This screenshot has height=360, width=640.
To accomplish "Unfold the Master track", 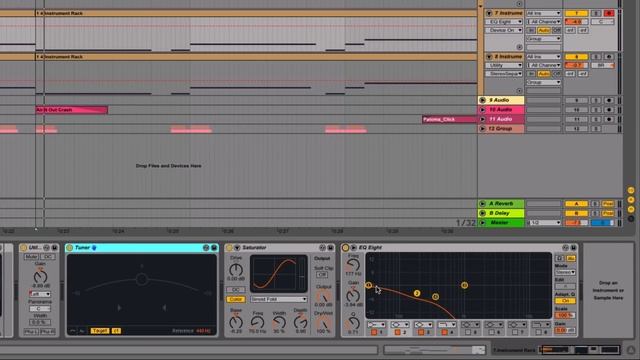I will click(482, 223).
